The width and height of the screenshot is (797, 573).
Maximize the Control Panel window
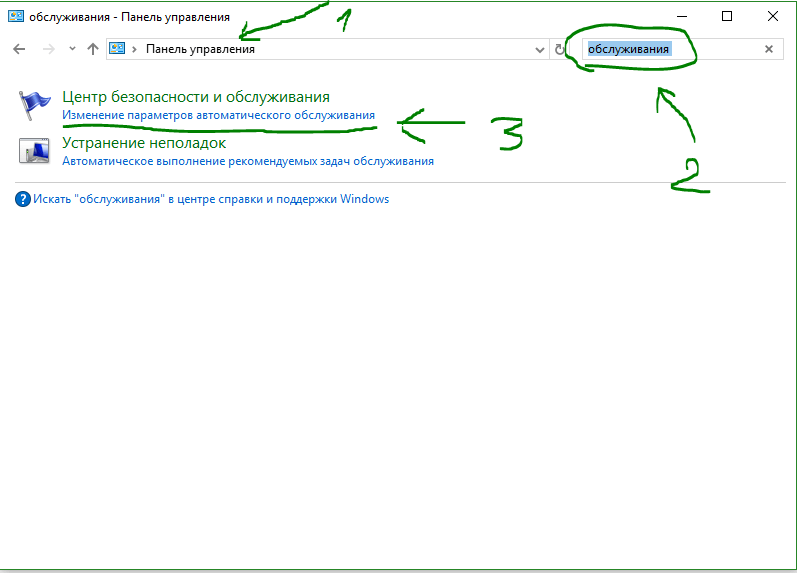(727, 16)
